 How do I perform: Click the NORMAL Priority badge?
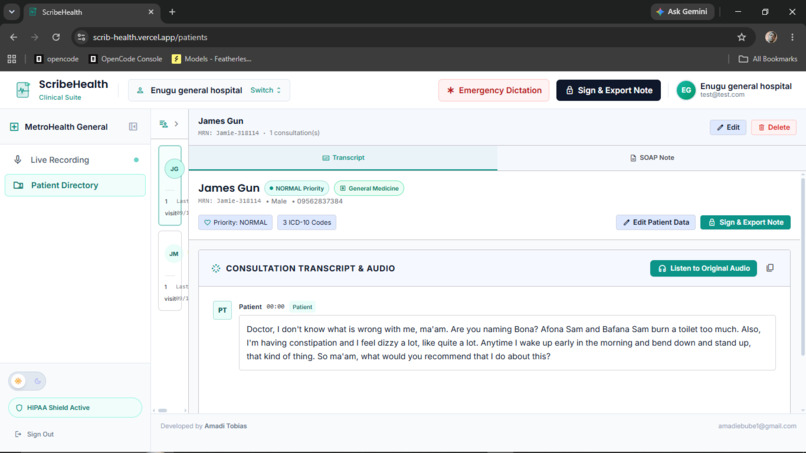[x=297, y=188]
